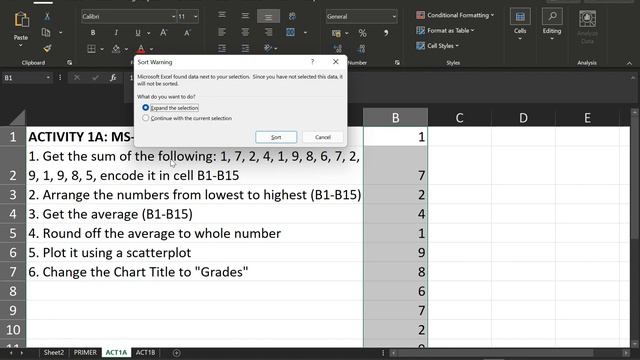Screen dimensions: 640x360
Task: Toggle Italic formatting
Action: pyautogui.click(x=116, y=33)
